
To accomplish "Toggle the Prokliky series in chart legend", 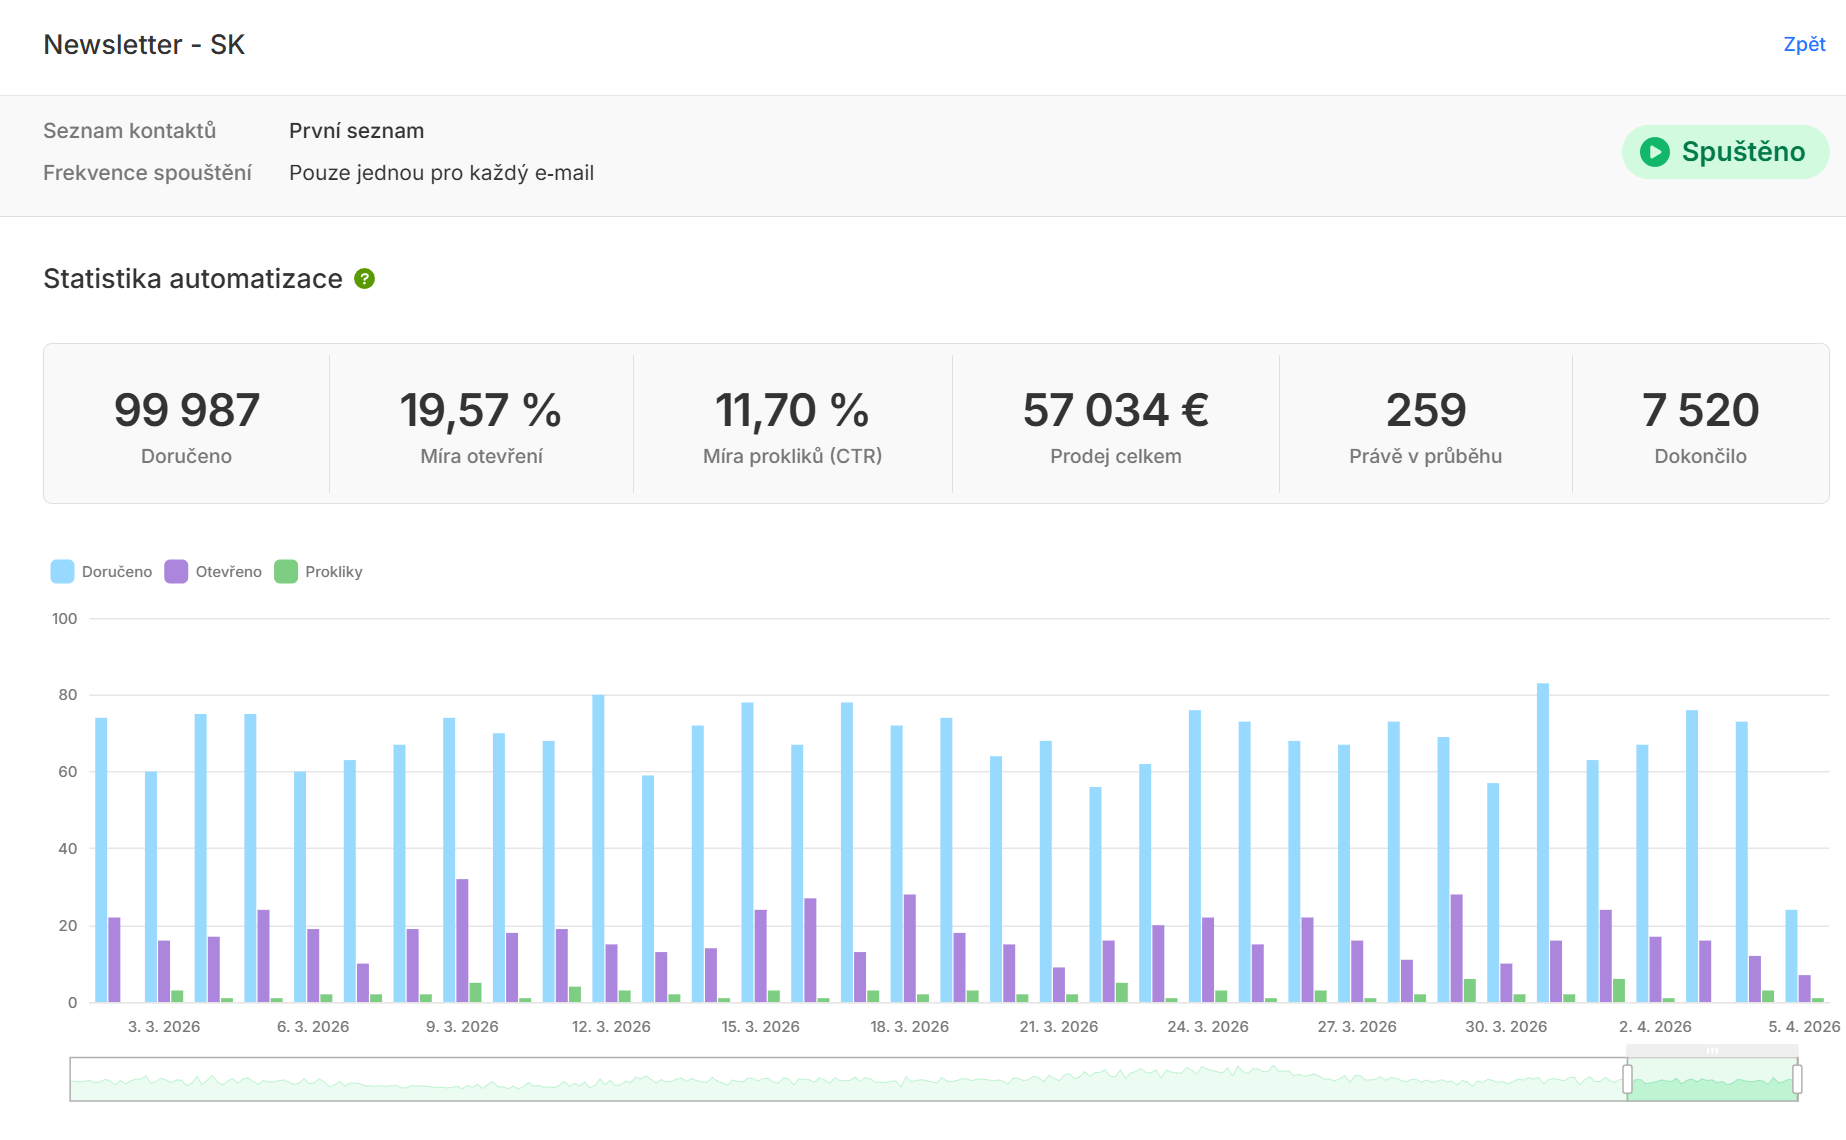I will (319, 572).
